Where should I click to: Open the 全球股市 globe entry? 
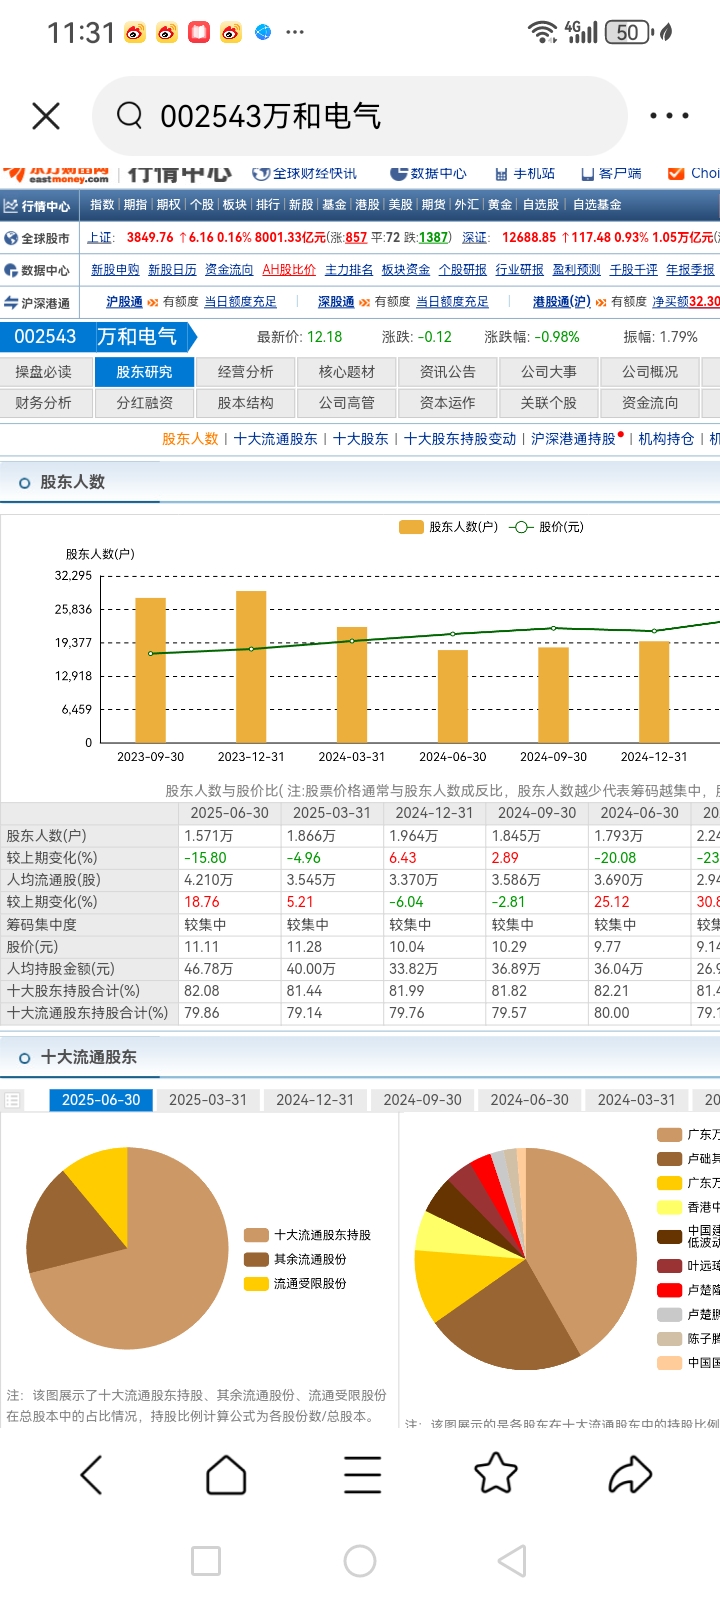tap(37, 238)
